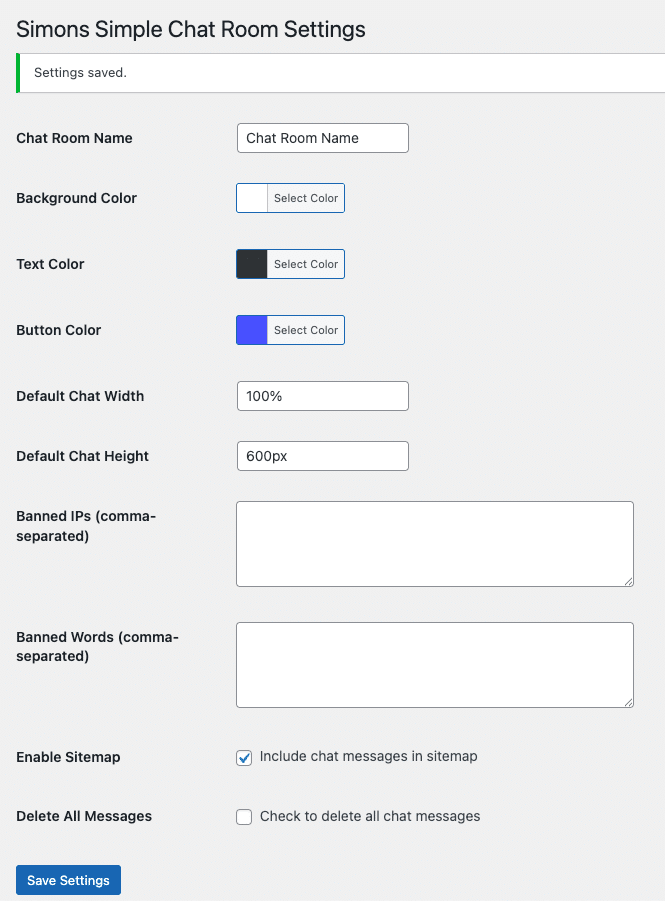This screenshot has width=665, height=901.
Task: Open Select Color for Background Color
Action: [306, 198]
